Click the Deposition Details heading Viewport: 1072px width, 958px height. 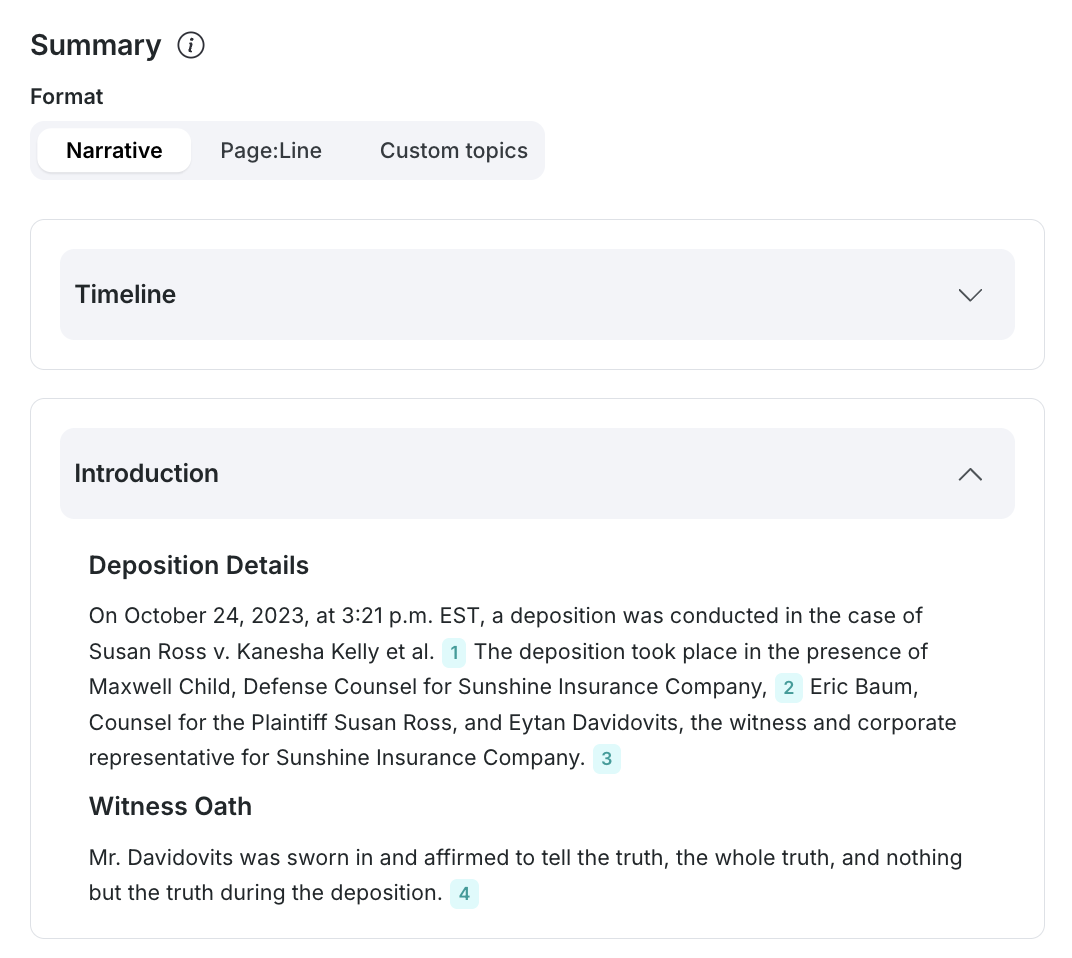(198, 565)
